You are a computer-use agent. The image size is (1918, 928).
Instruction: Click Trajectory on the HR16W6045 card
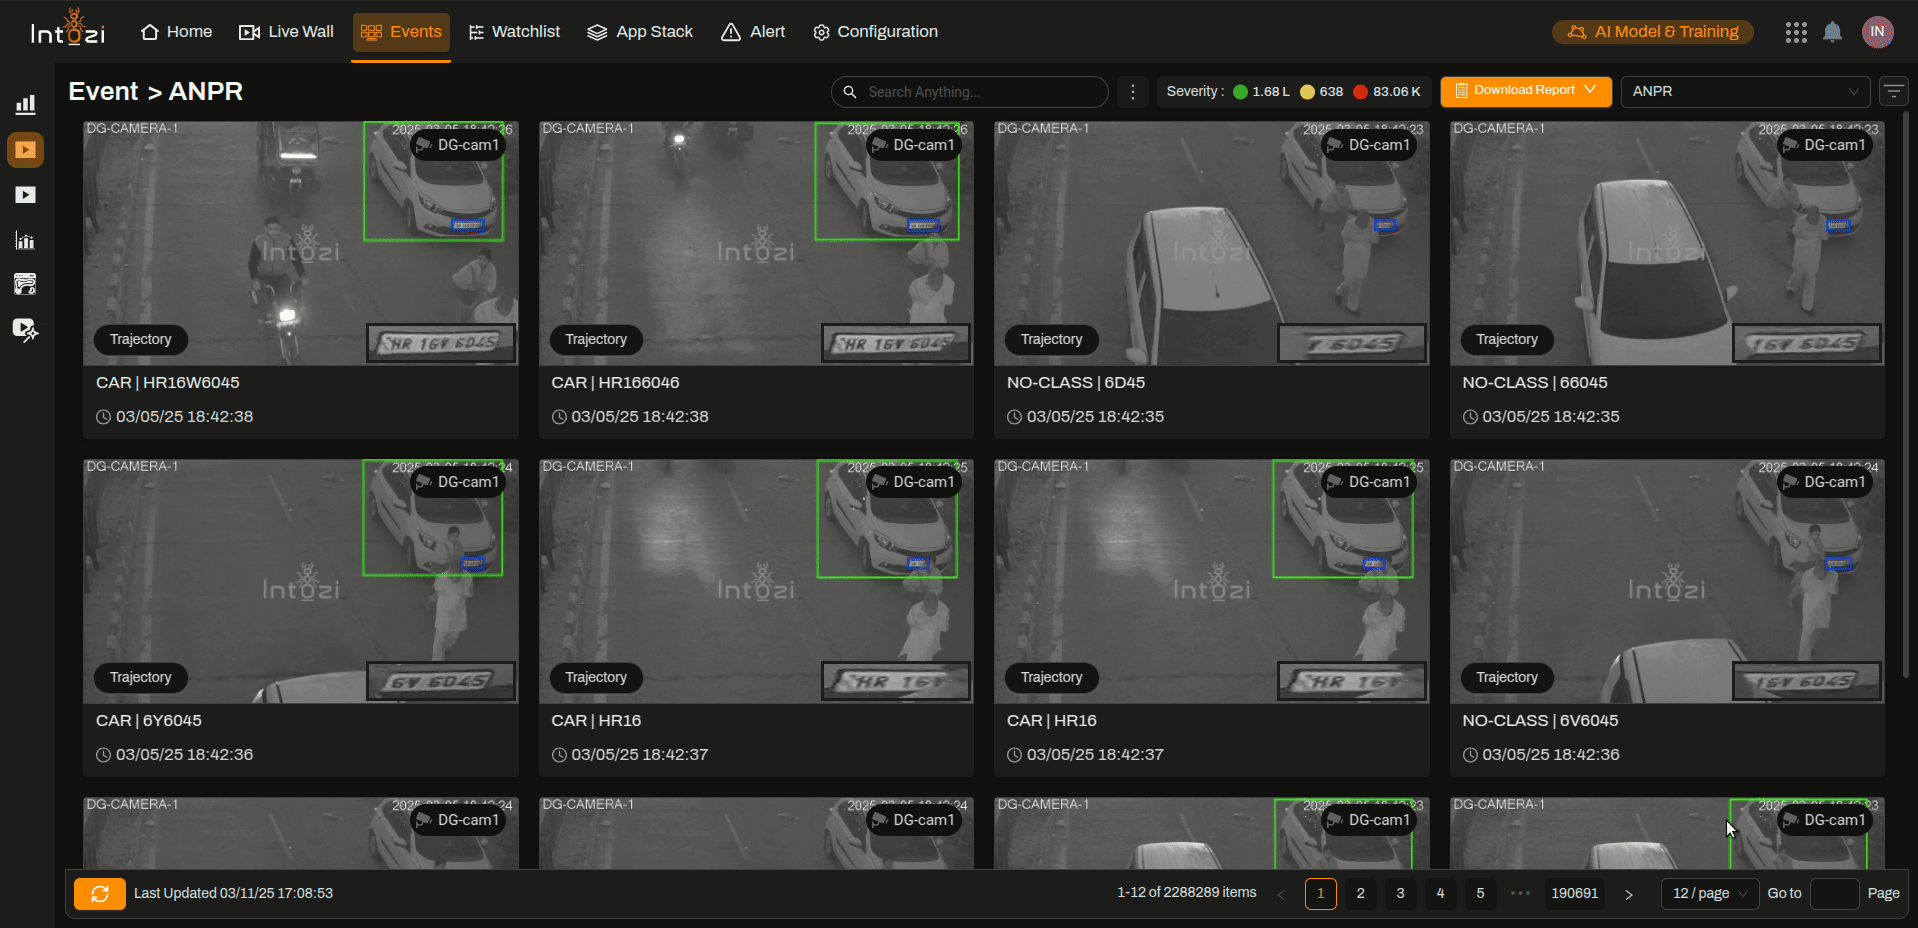click(x=141, y=340)
